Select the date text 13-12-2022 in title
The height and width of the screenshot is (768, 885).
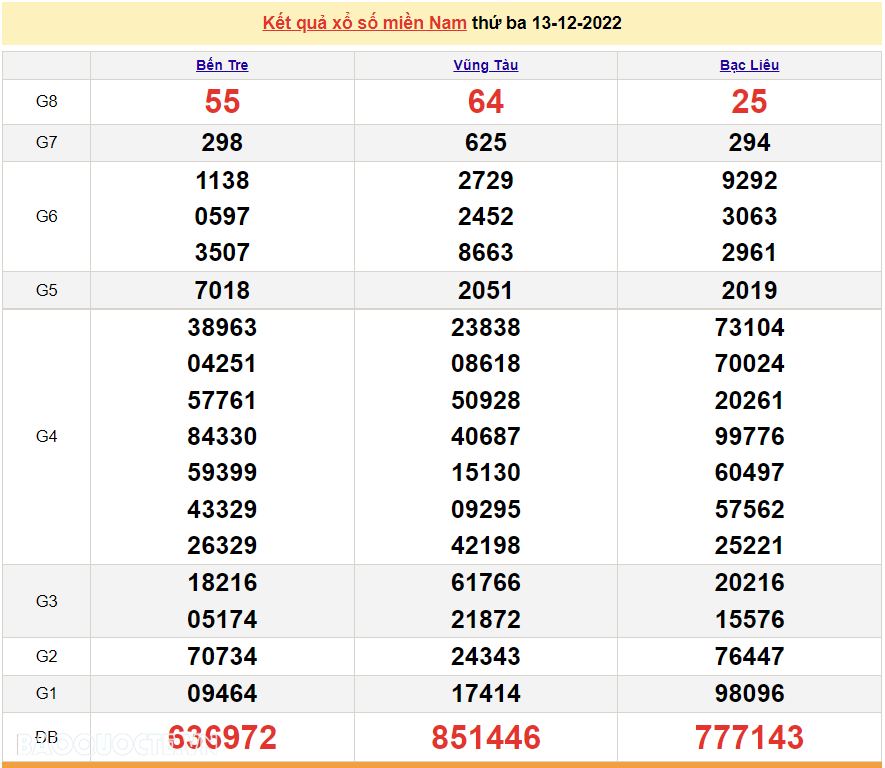(576, 23)
